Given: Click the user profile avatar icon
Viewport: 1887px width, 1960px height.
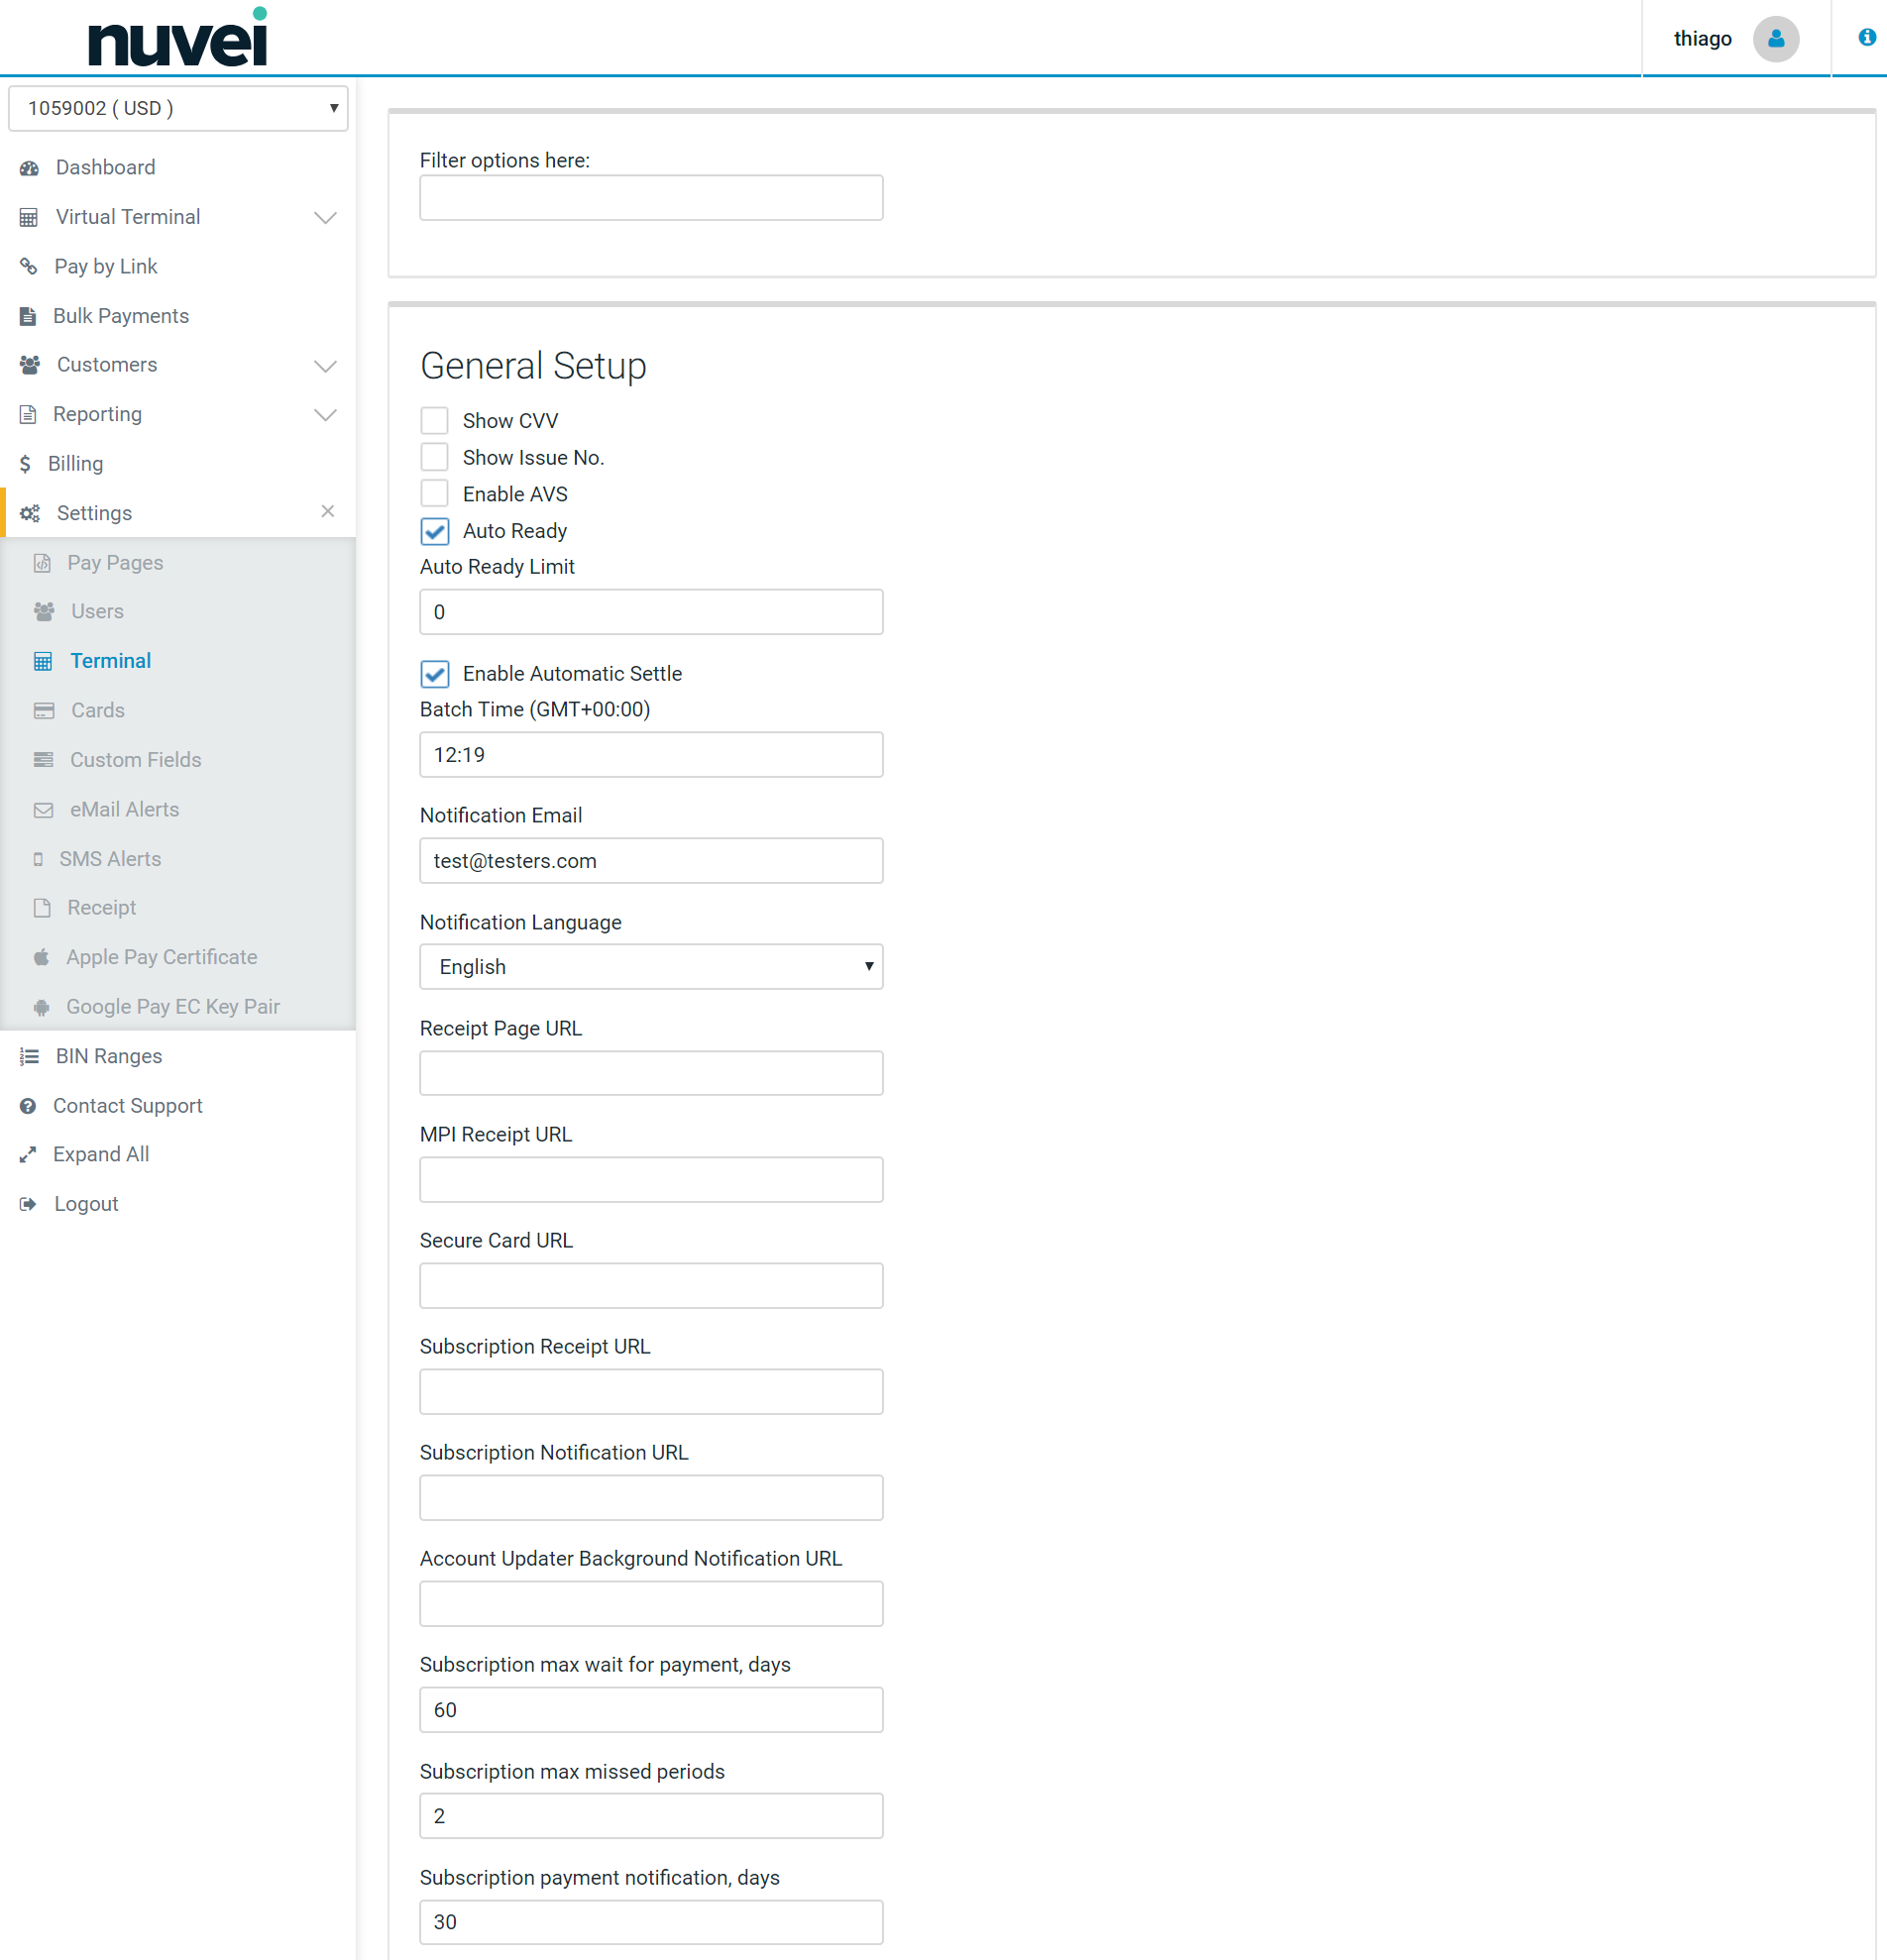Looking at the screenshot, I should point(1775,39).
